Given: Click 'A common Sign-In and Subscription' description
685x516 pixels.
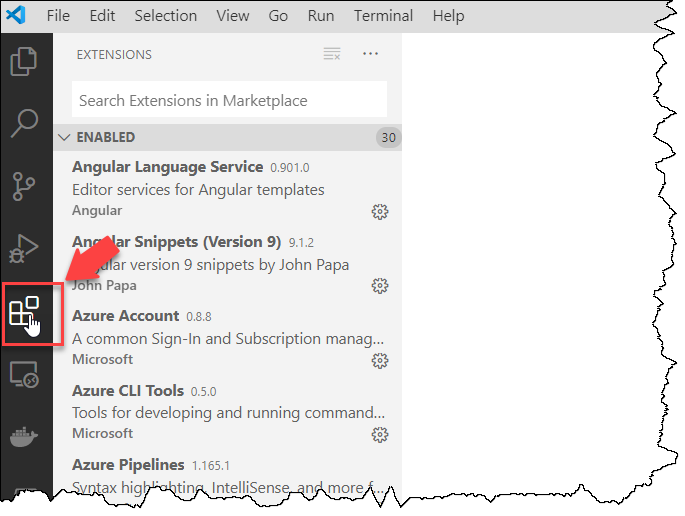Looking at the screenshot, I should [x=228, y=339].
